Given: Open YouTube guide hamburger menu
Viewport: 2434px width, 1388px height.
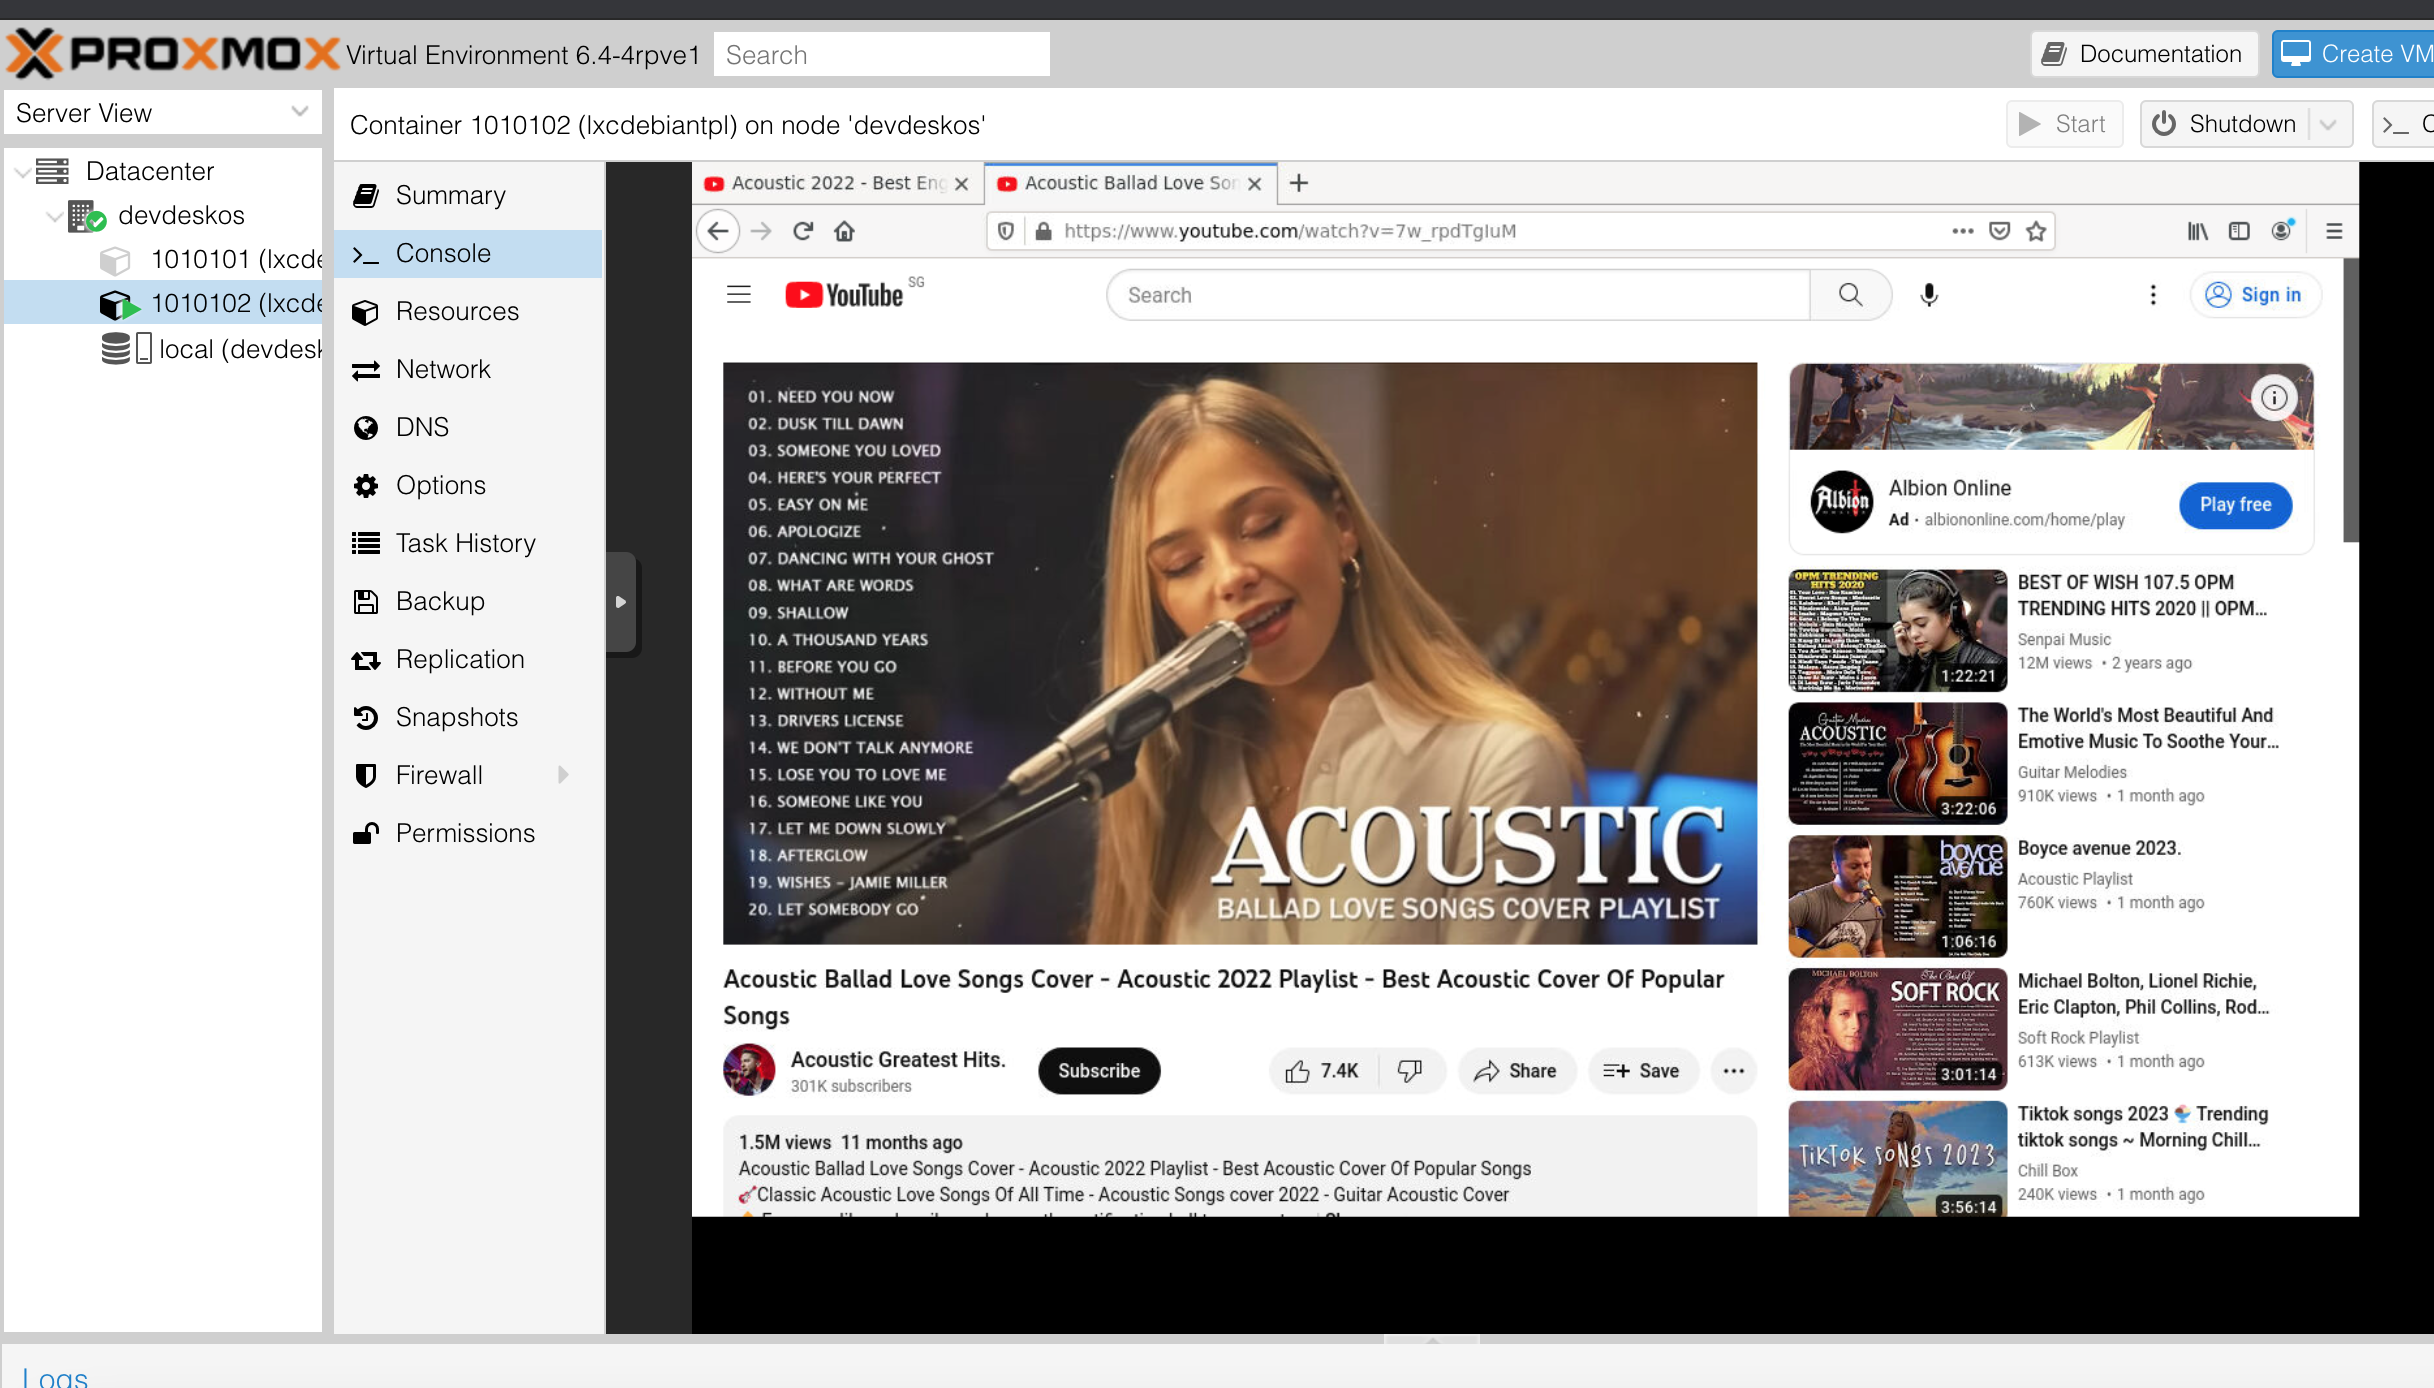Looking at the screenshot, I should [x=739, y=294].
